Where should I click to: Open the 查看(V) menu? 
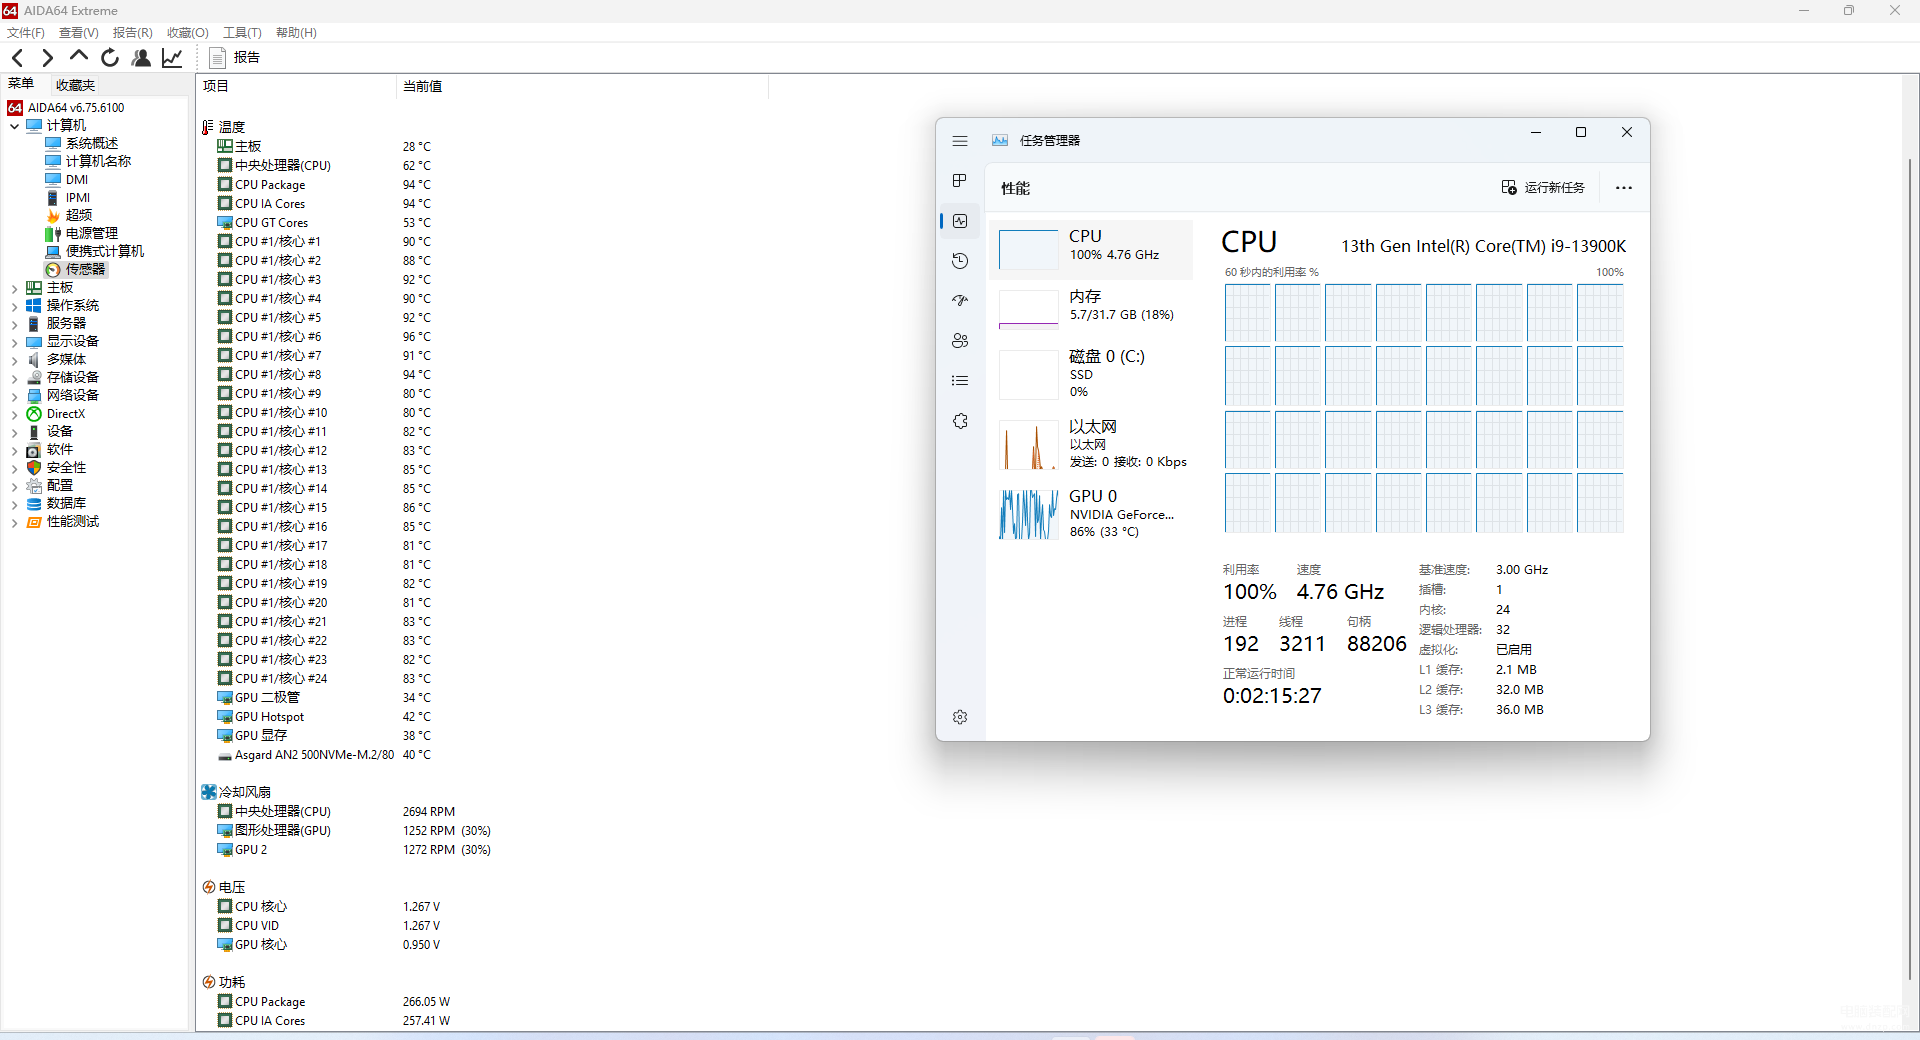pos(79,33)
